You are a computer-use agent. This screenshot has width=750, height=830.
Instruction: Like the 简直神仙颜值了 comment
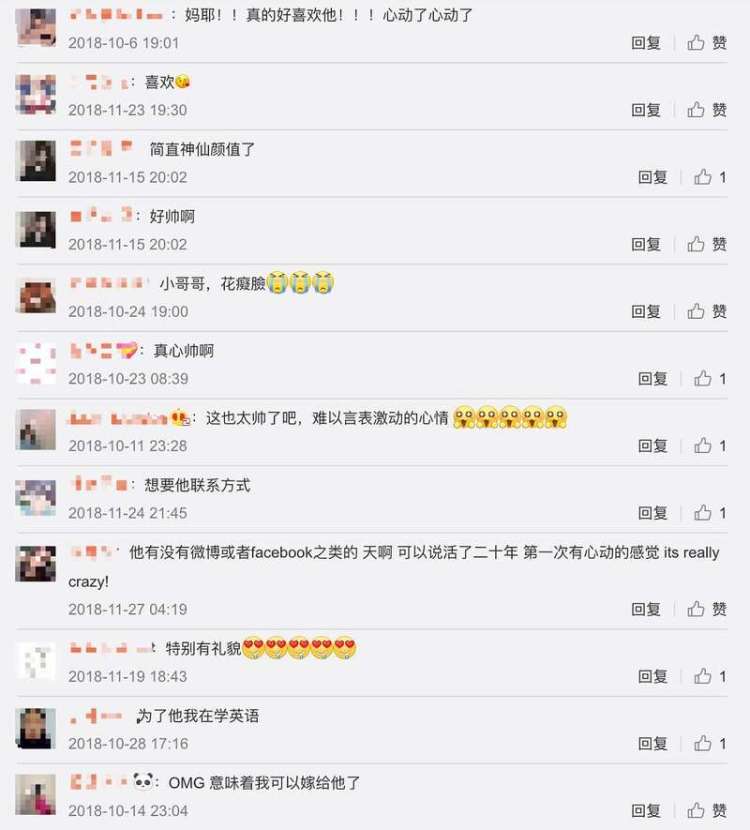[710, 177]
